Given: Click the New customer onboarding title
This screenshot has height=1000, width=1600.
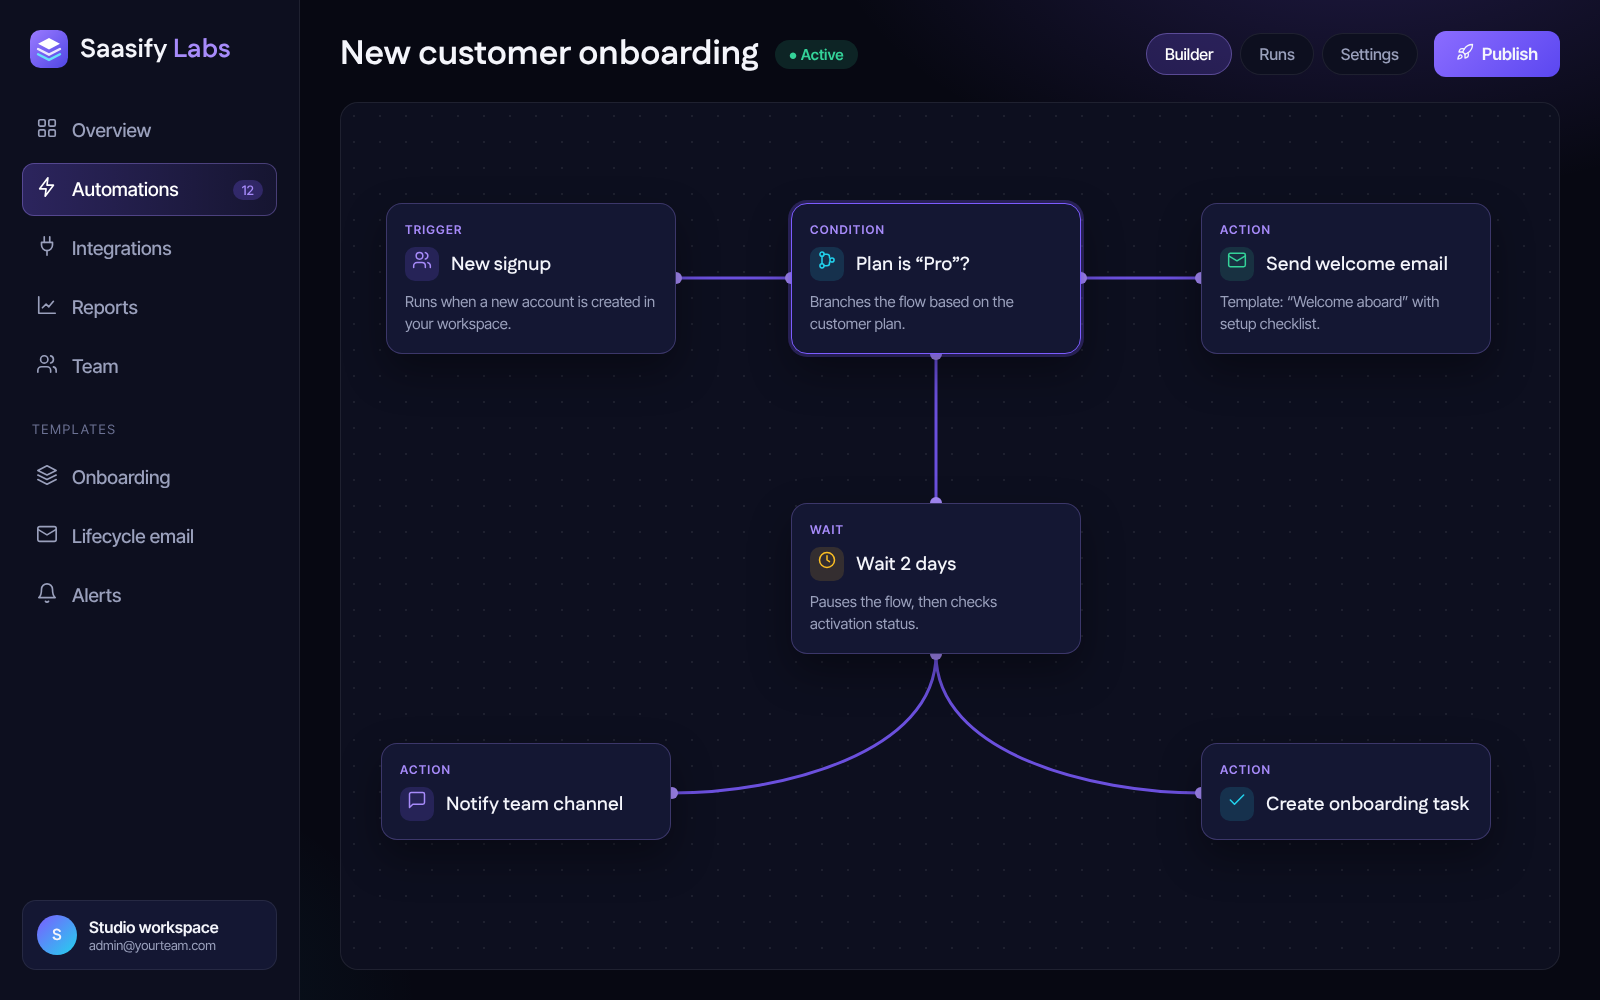Looking at the screenshot, I should coord(549,52).
